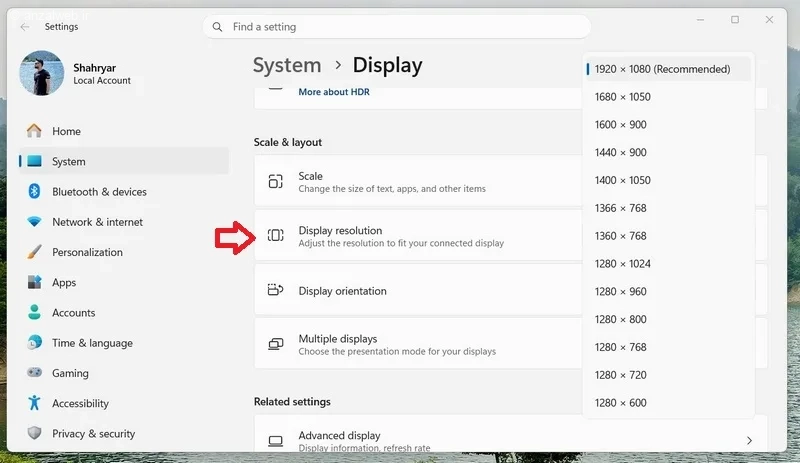Click the Privacy & security shield icon
800x463 pixels.
34,433
